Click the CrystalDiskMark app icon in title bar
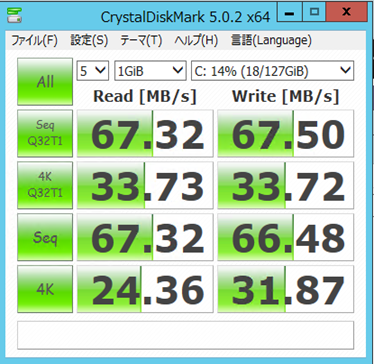The image size is (374, 364). pos(14,15)
